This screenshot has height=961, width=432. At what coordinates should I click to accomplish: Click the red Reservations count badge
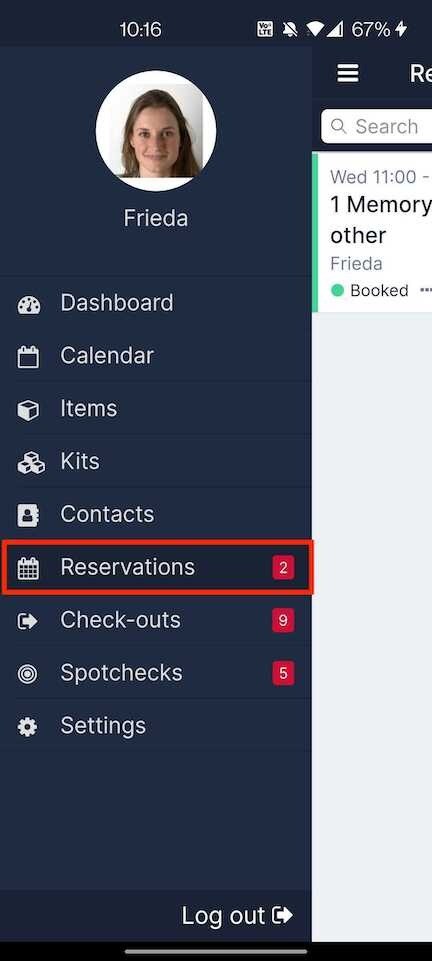[x=283, y=568]
